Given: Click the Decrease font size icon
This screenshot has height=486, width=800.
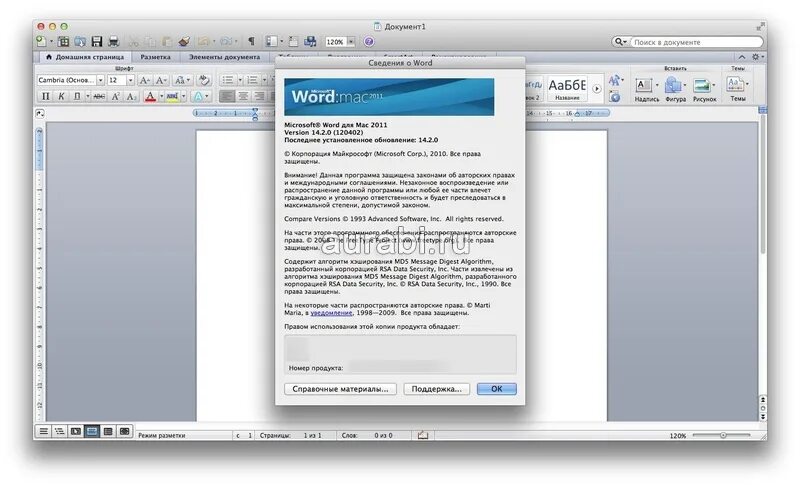Looking at the screenshot, I should [161, 80].
